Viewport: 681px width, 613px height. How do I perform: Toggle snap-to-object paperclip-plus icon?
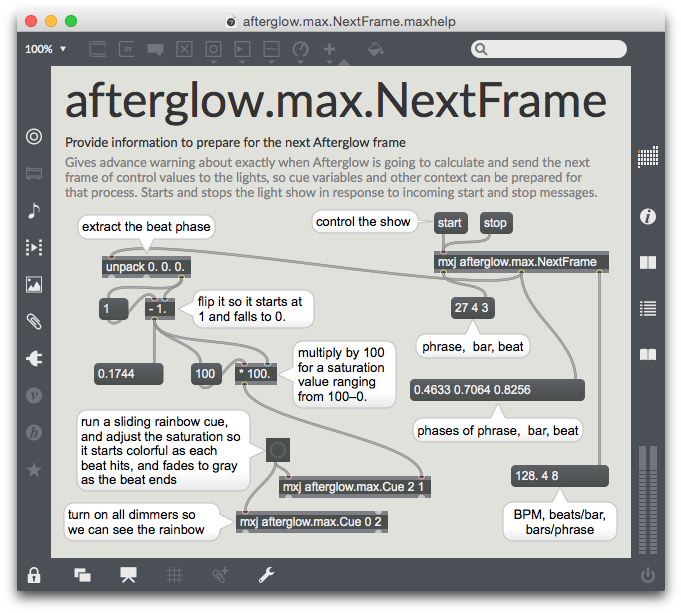click(220, 575)
